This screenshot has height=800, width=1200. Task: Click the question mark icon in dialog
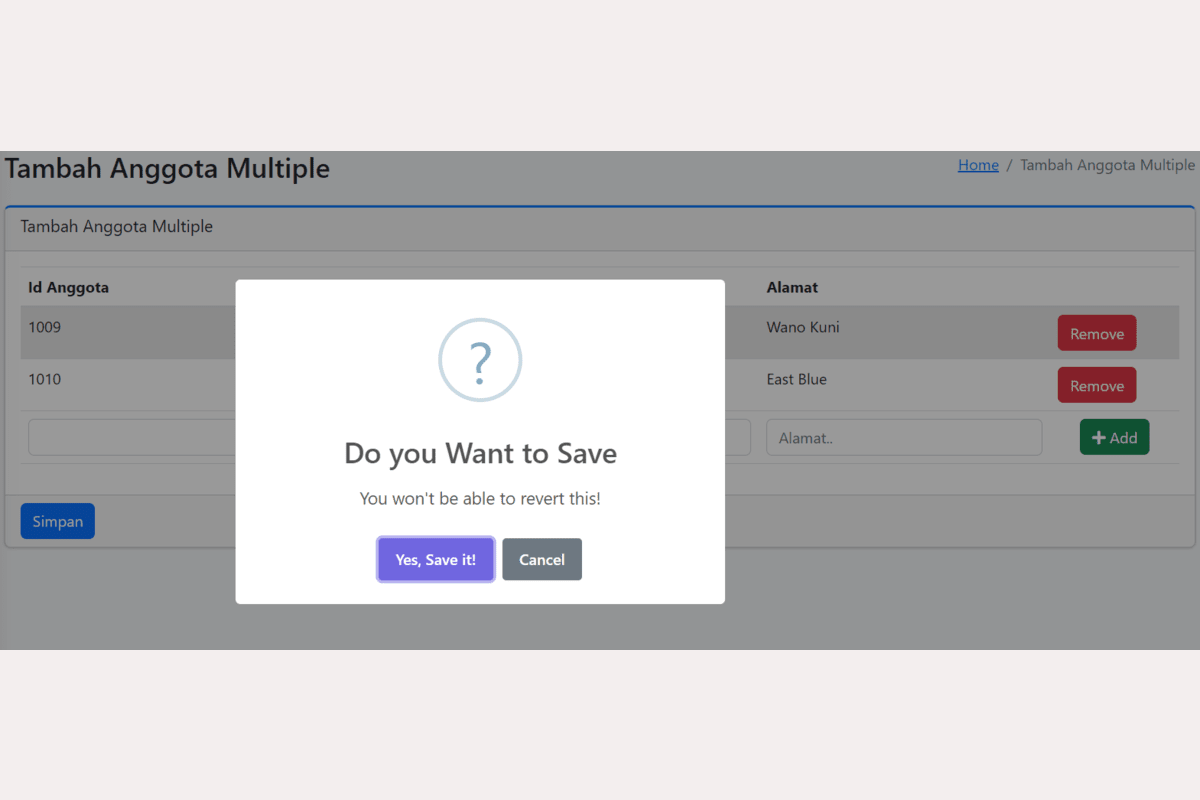point(480,360)
